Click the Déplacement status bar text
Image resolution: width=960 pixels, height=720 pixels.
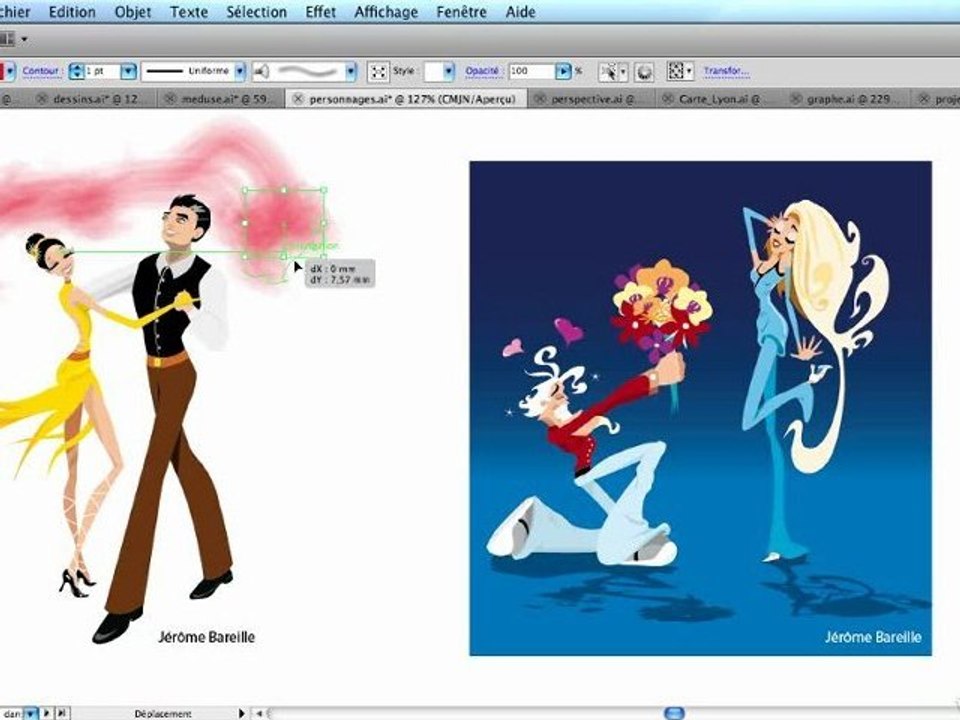[163, 714]
